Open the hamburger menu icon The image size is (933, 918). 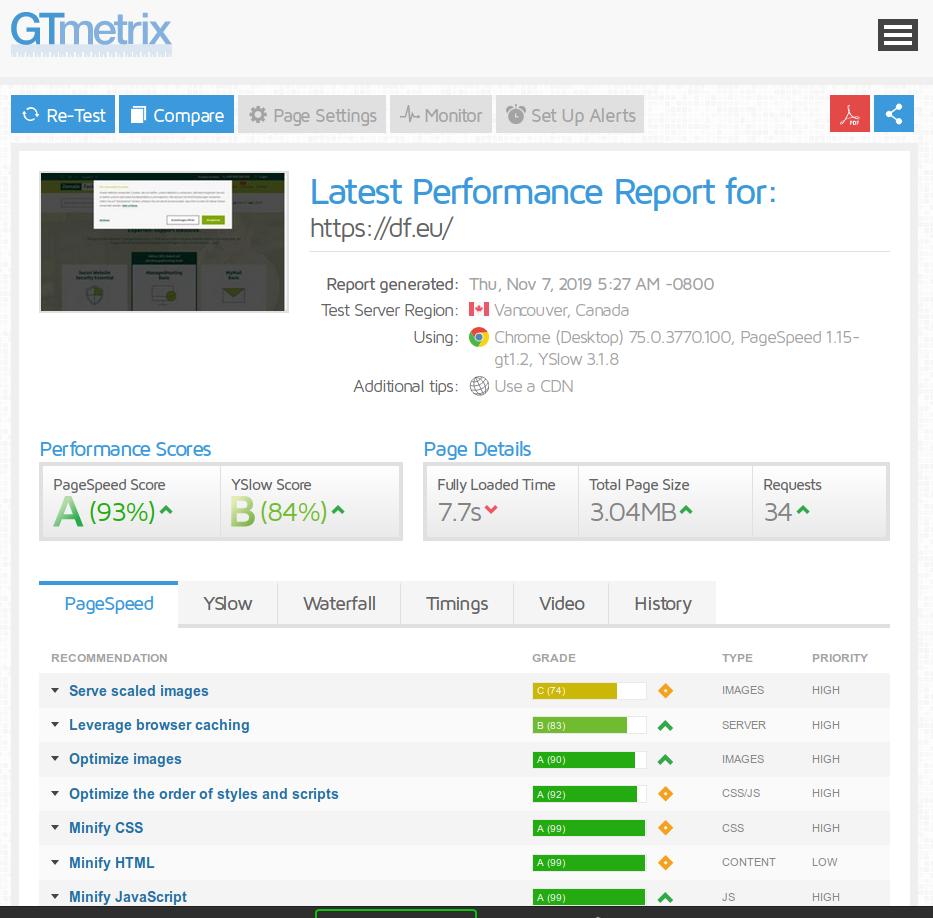click(897, 35)
